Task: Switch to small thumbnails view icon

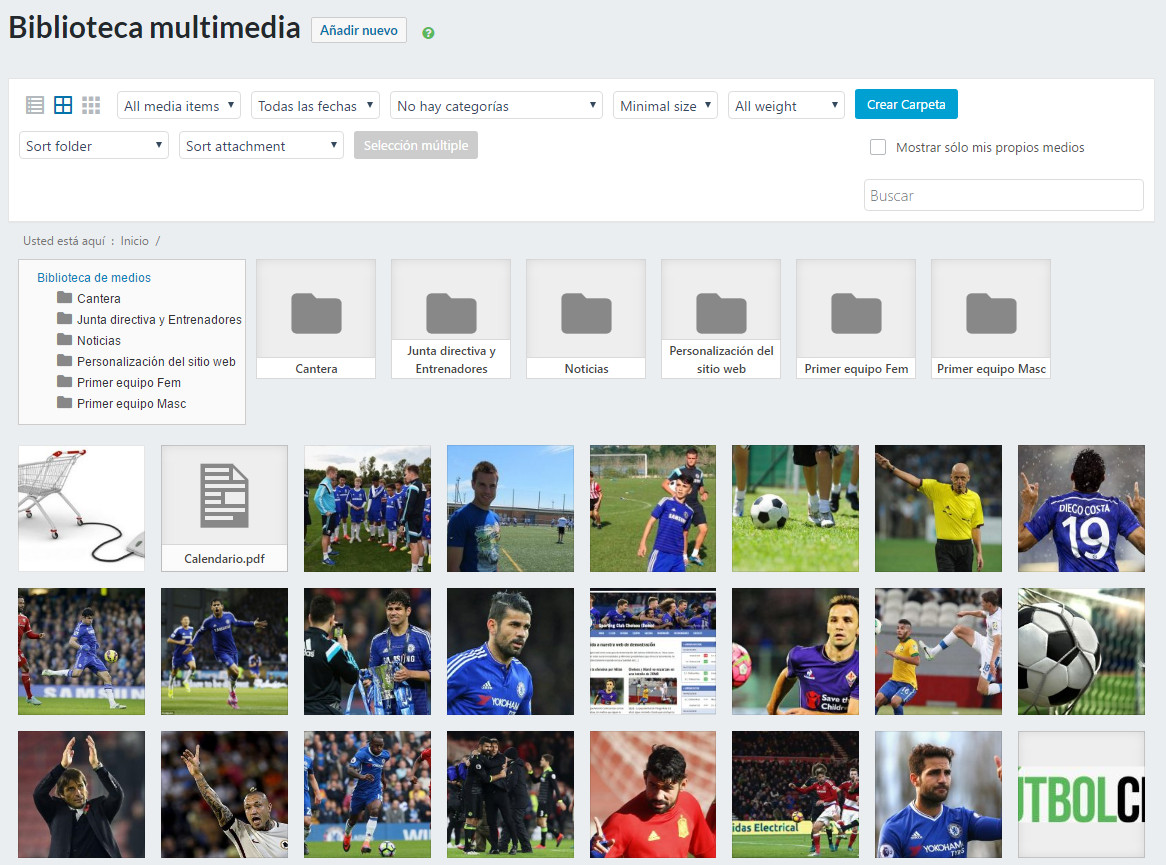Action: point(91,105)
